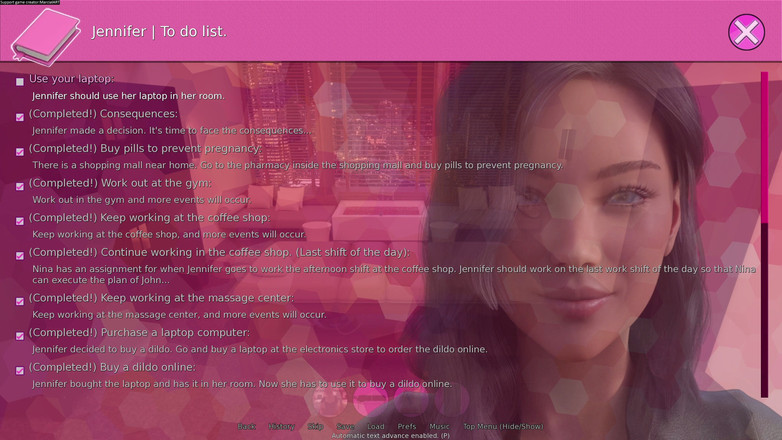
Task: Click '(Completed!) Purchase a laptop computer:' title
Action: (139, 332)
